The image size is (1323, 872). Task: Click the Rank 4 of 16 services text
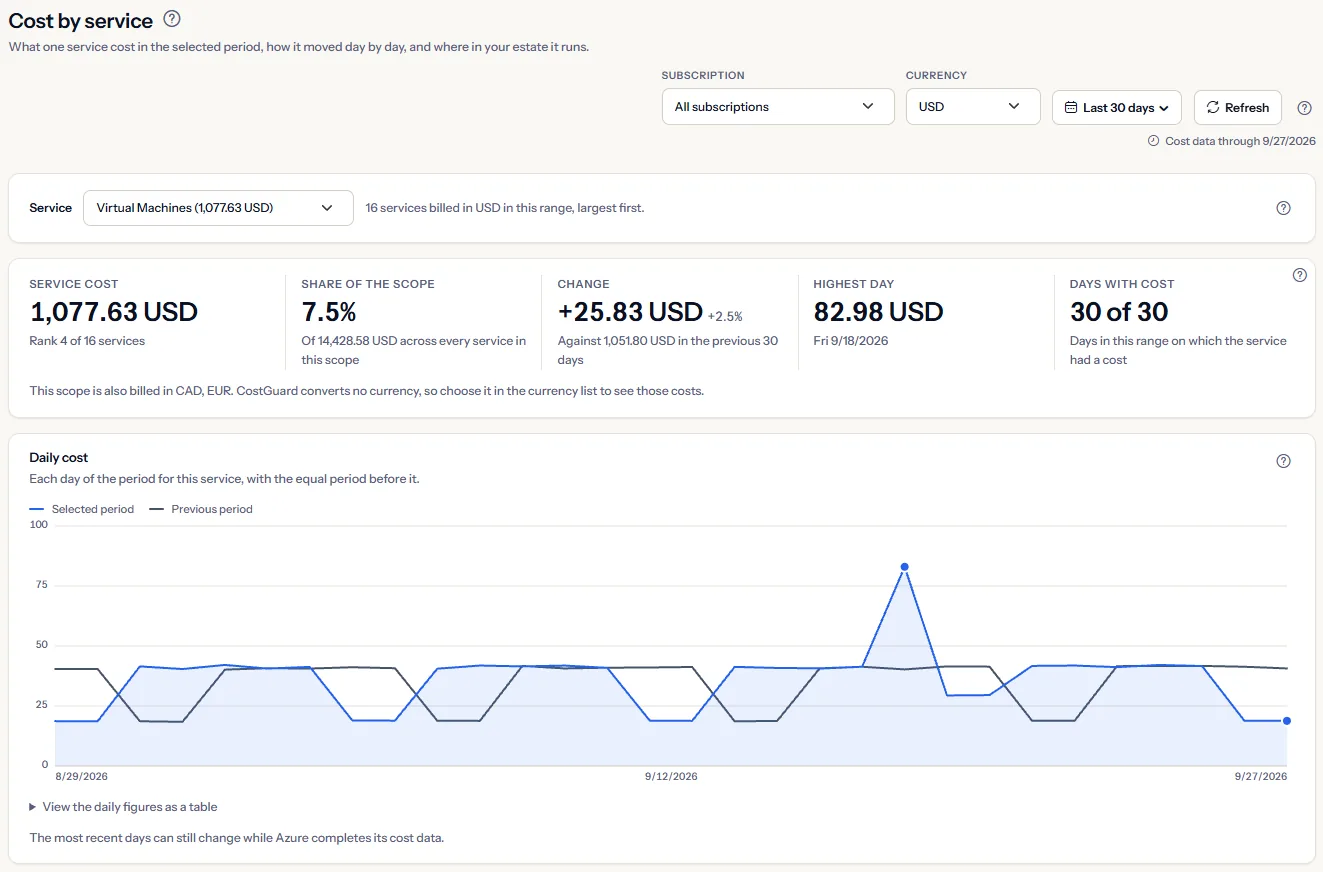[x=88, y=341]
